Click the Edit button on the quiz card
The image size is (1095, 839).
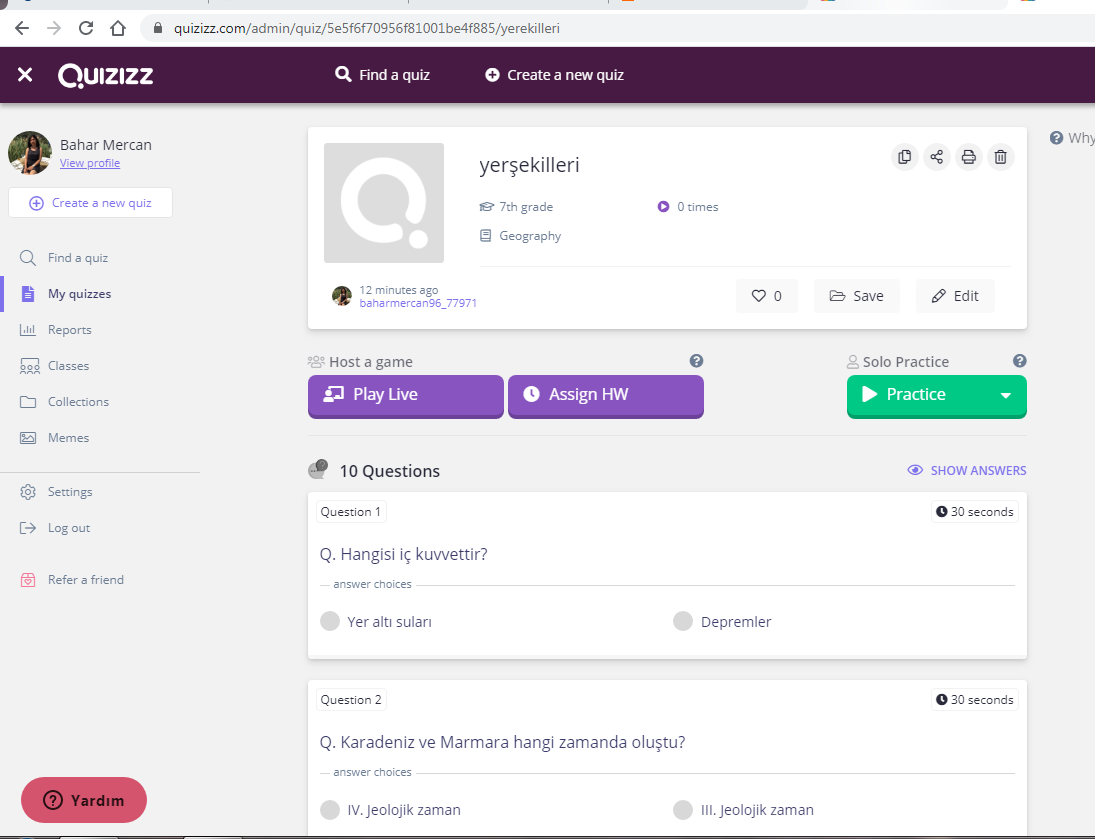point(955,295)
